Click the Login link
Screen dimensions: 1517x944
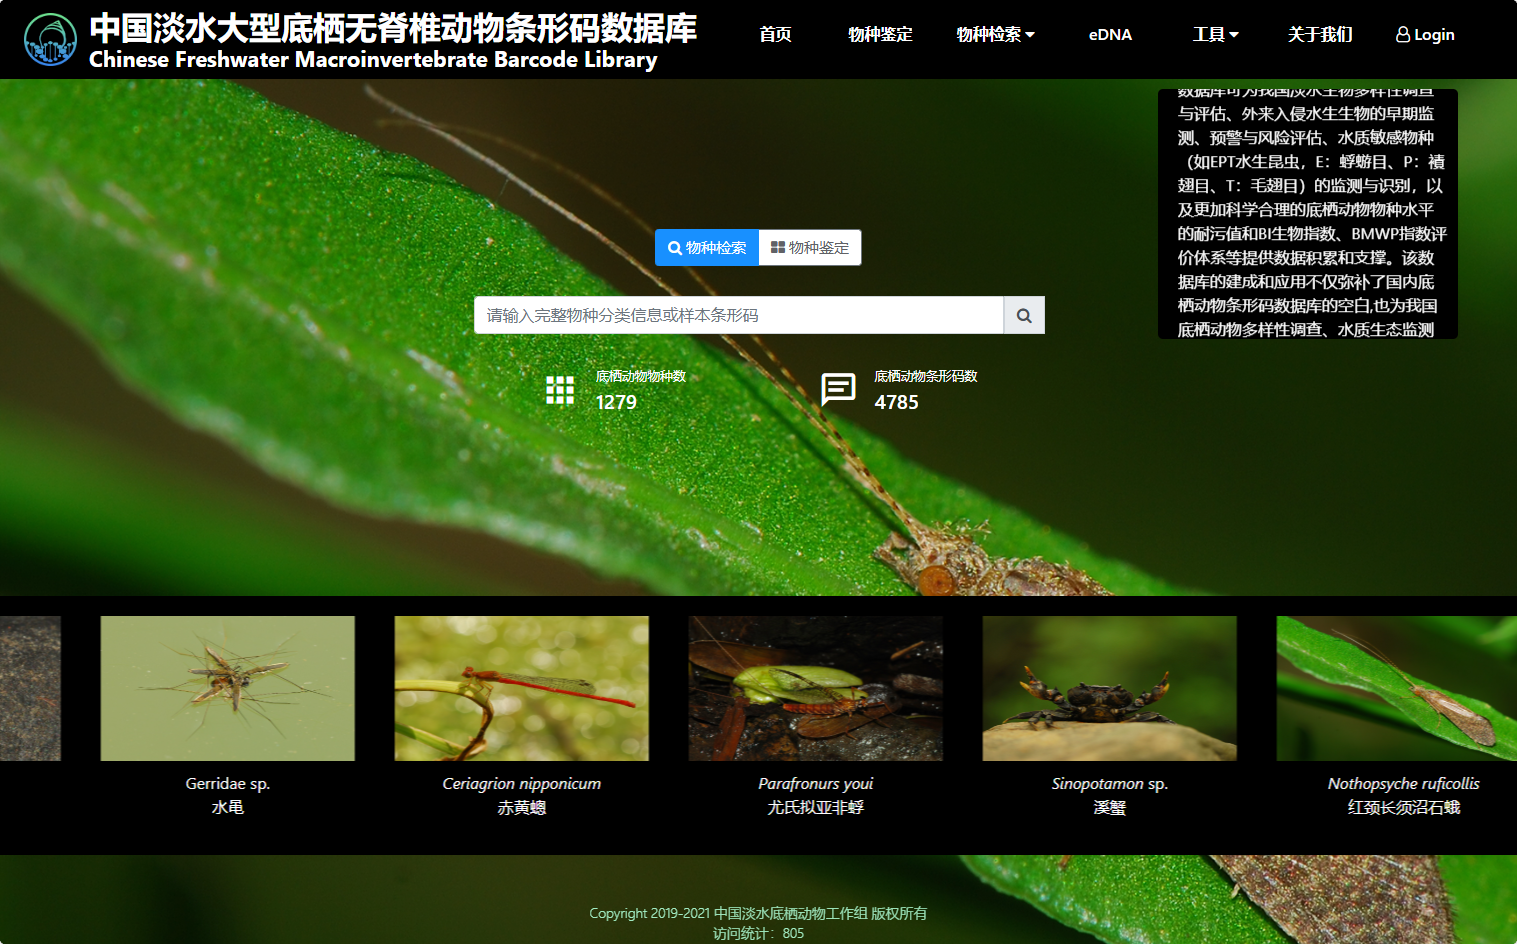pyautogui.click(x=1425, y=34)
